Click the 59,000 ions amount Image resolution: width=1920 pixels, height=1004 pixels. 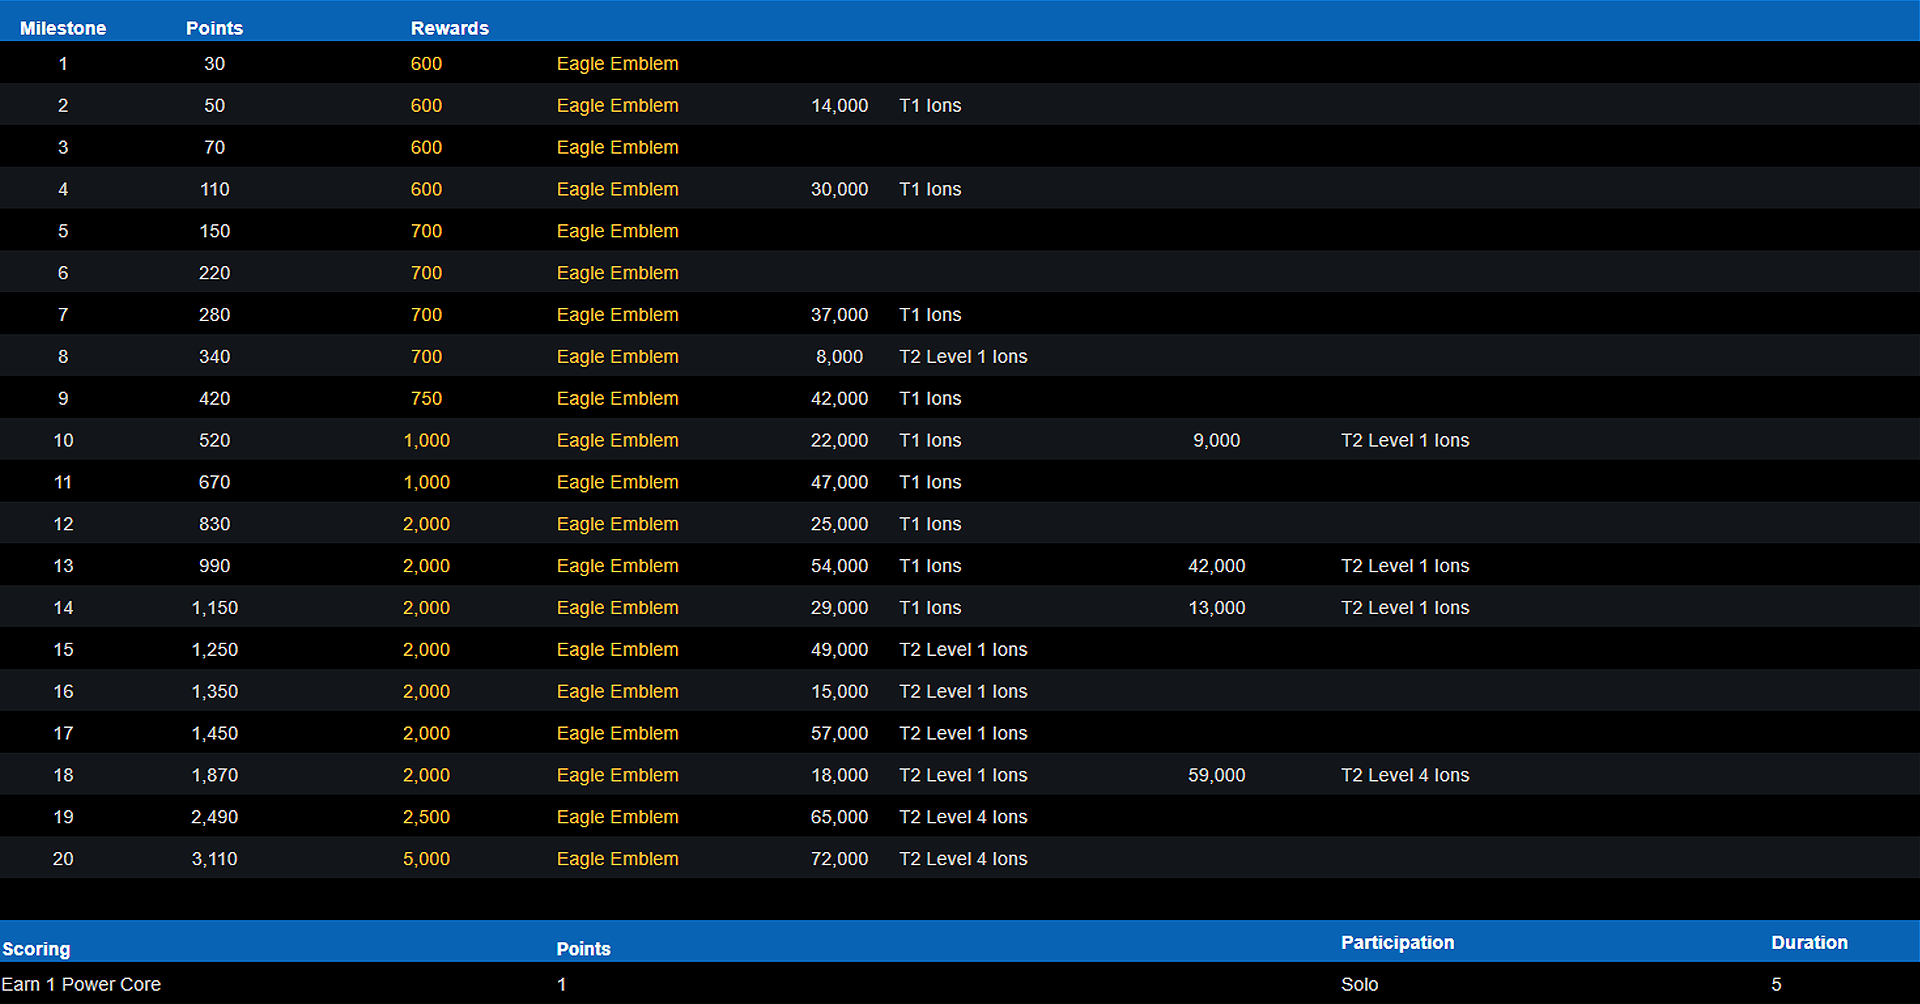(x=1216, y=775)
